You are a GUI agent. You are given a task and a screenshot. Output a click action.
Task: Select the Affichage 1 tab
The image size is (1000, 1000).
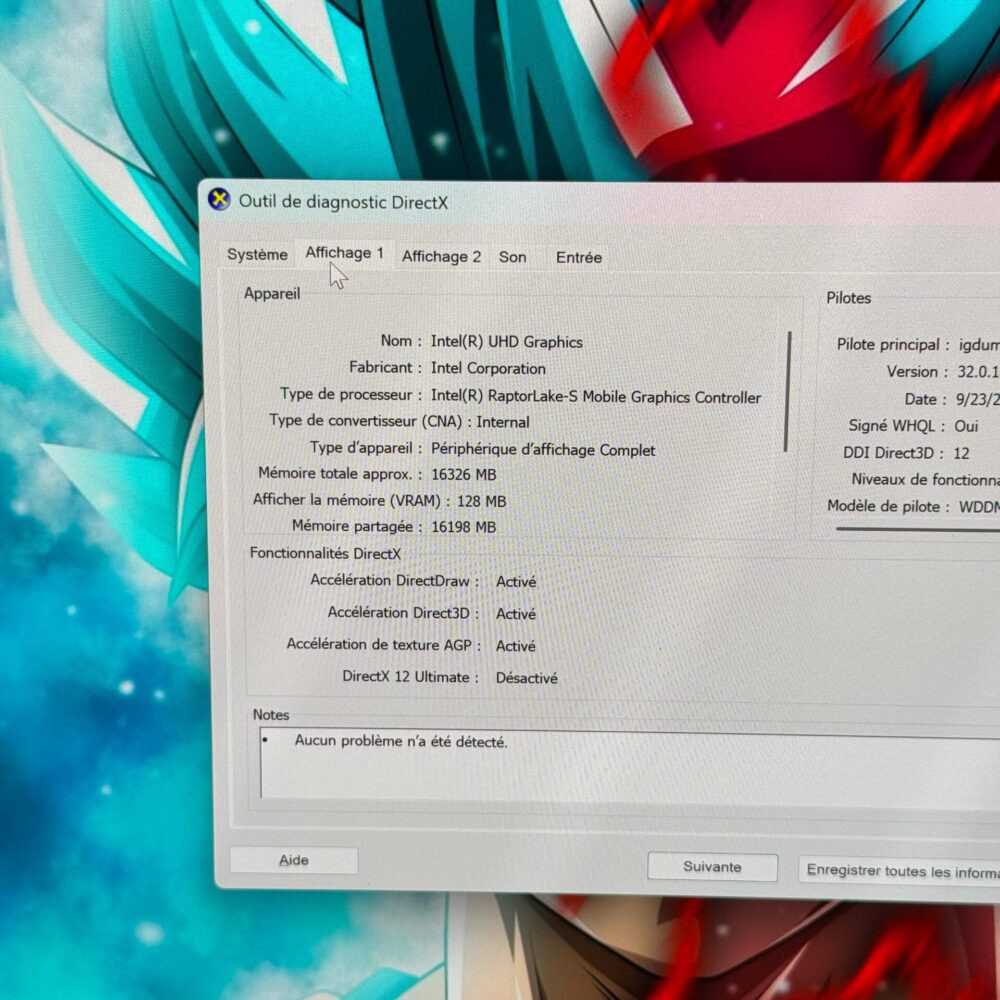tap(344, 253)
